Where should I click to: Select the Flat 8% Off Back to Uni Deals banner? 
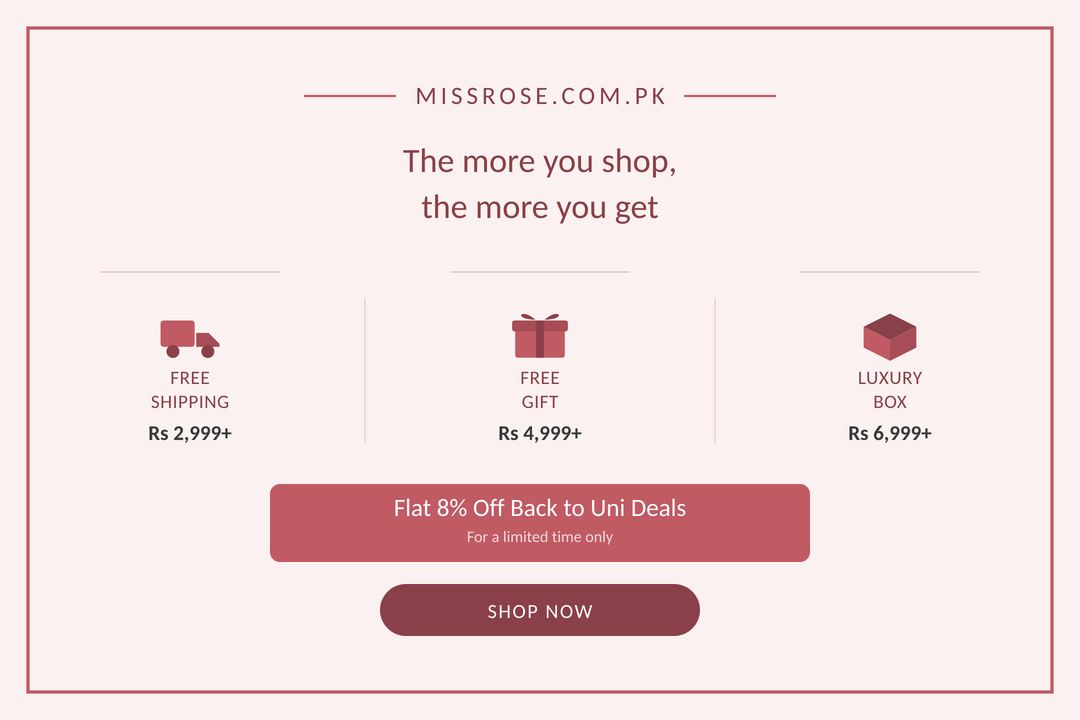(x=540, y=523)
